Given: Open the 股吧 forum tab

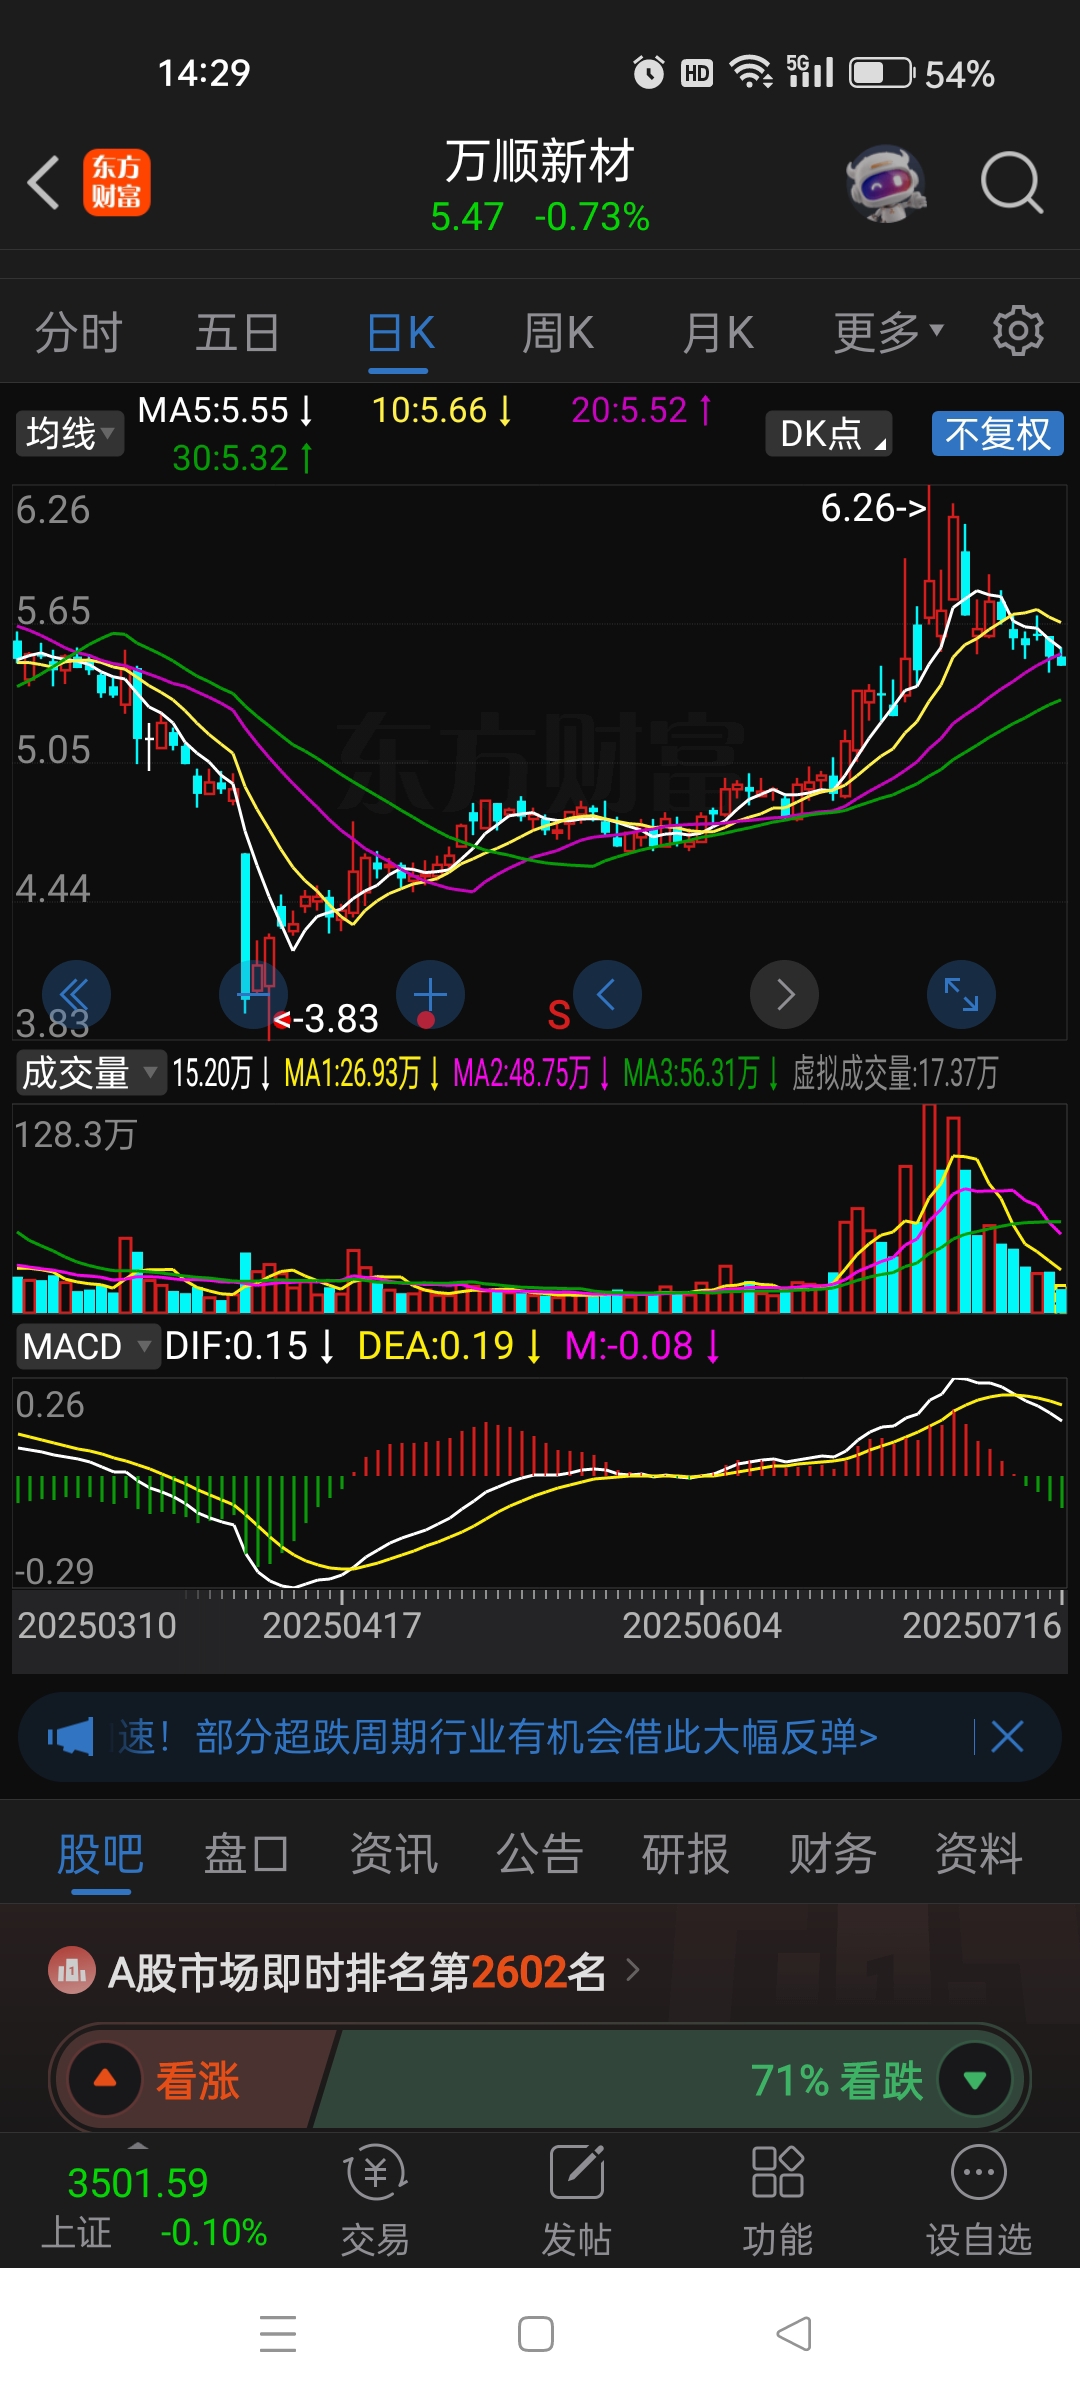Looking at the screenshot, I should pyautogui.click(x=101, y=1854).
